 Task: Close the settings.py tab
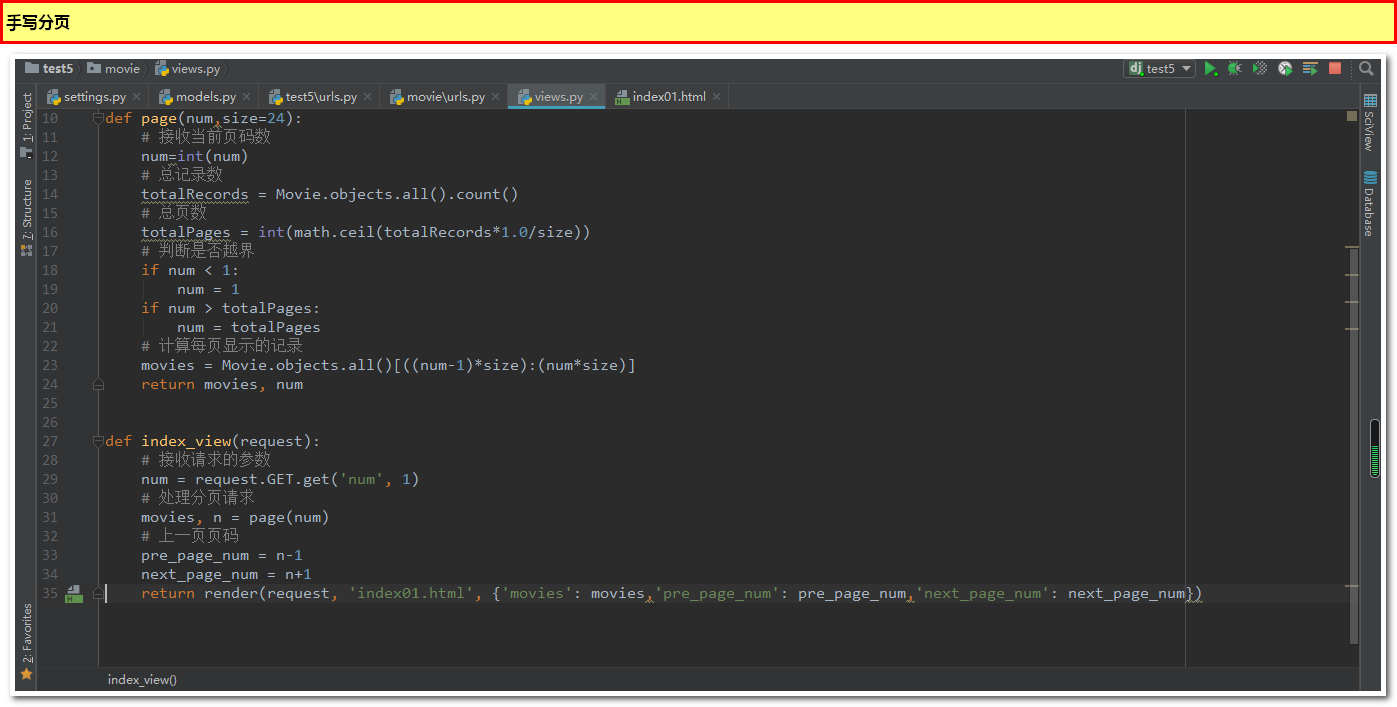136,97
